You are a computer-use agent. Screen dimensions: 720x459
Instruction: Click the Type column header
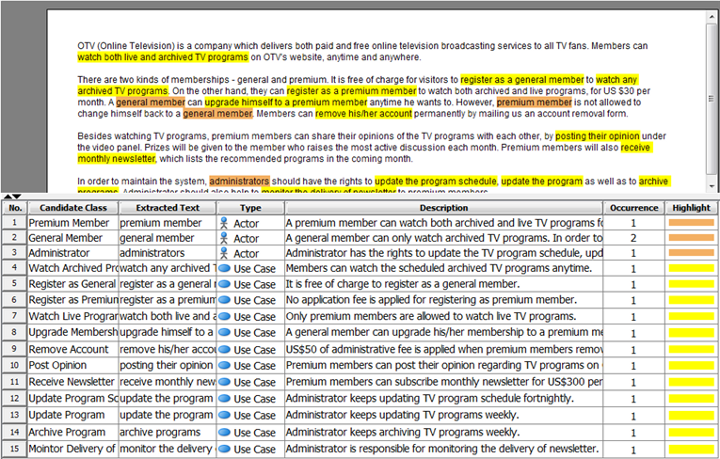[250, 208]
